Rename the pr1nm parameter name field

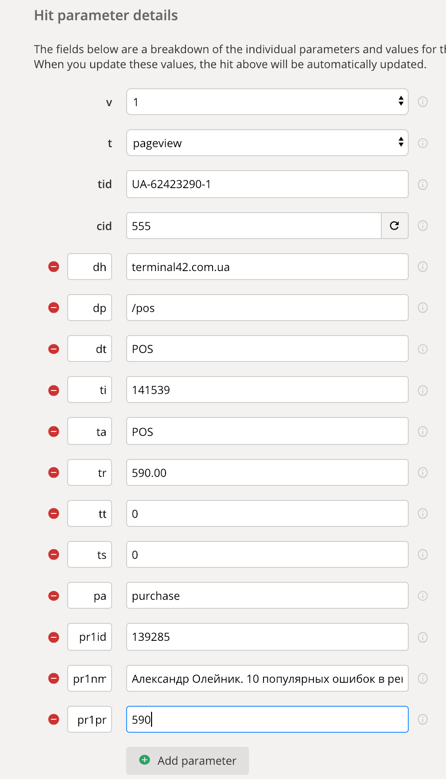(89, 678)
